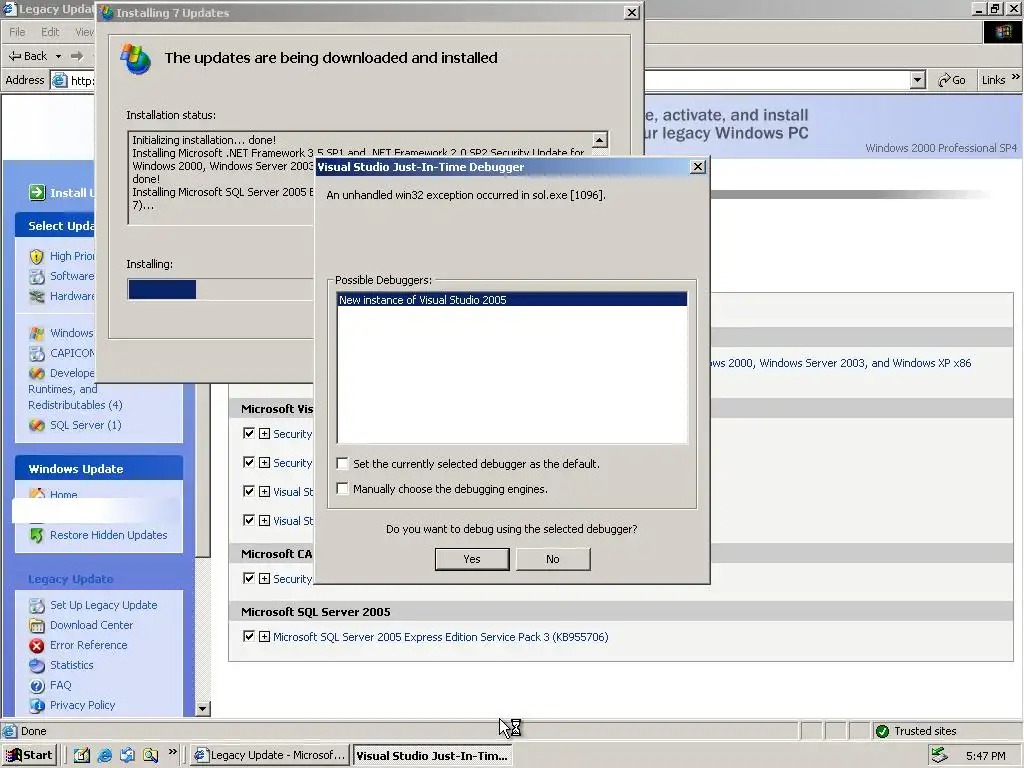Click the Outlook Express quick launch icon
Viewport: 1024px width, 768px height.
click(127, 755)
